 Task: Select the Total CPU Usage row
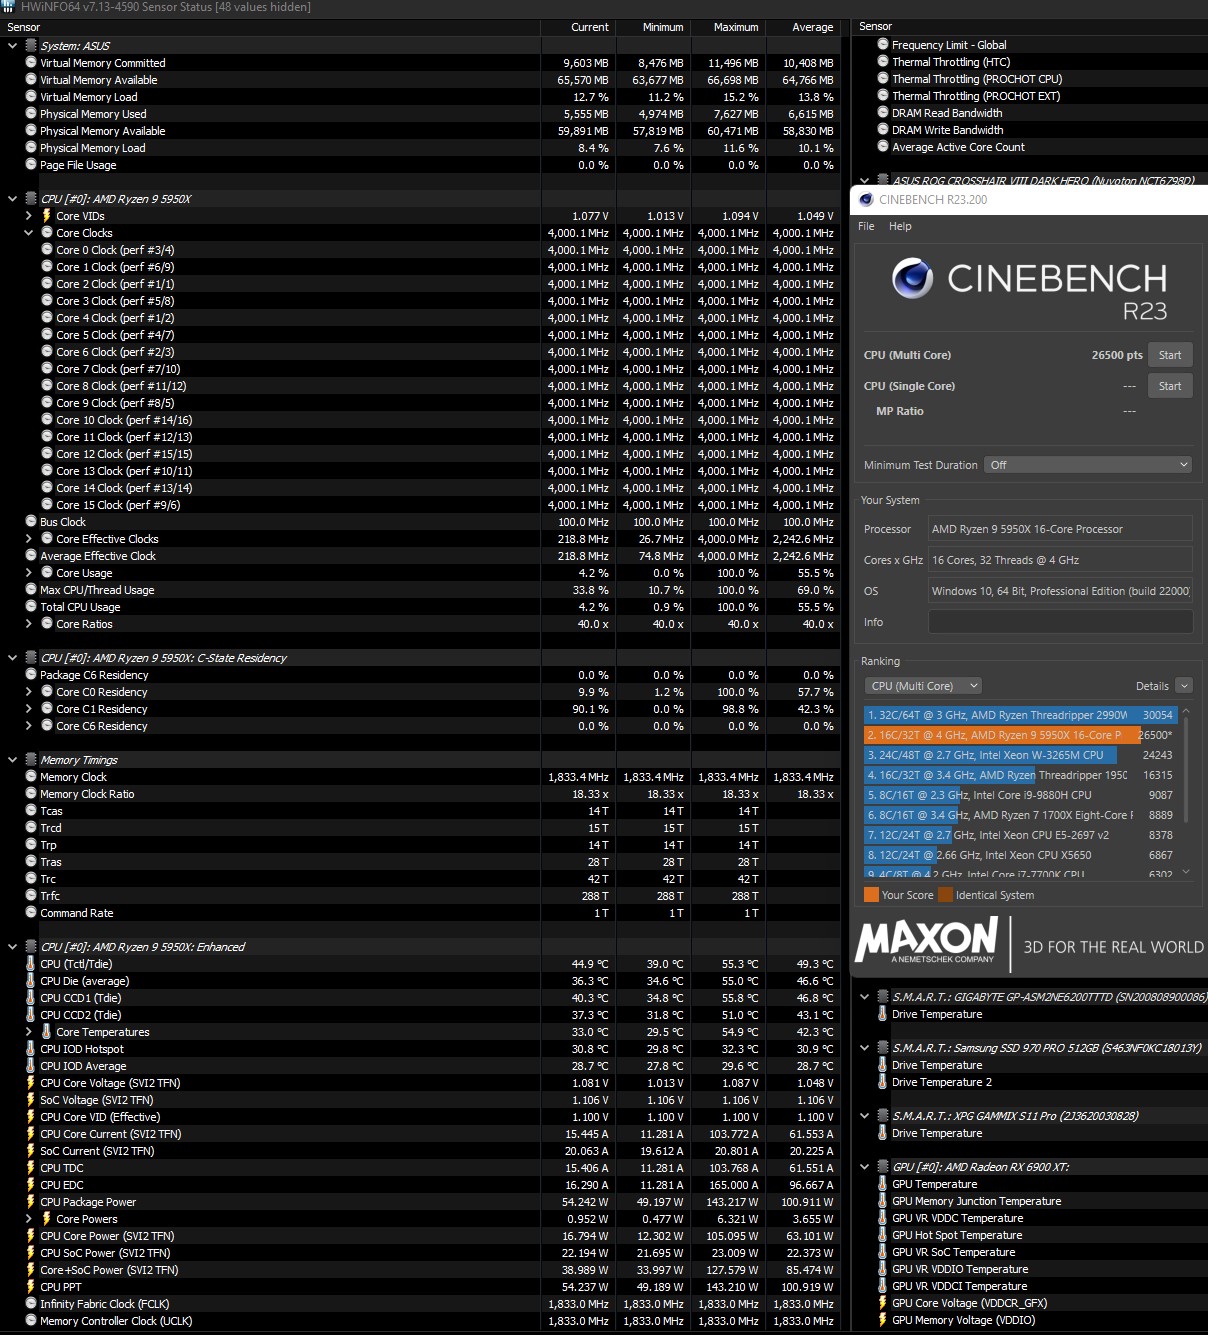pyautogui.click(x=420, y=606)
